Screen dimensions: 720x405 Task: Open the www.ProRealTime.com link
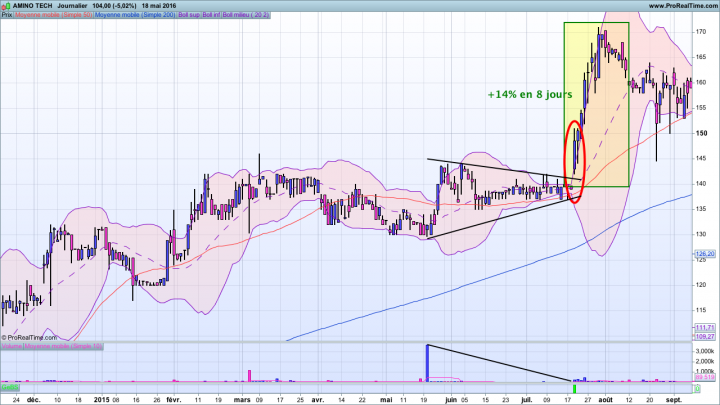tap(683, 6)
